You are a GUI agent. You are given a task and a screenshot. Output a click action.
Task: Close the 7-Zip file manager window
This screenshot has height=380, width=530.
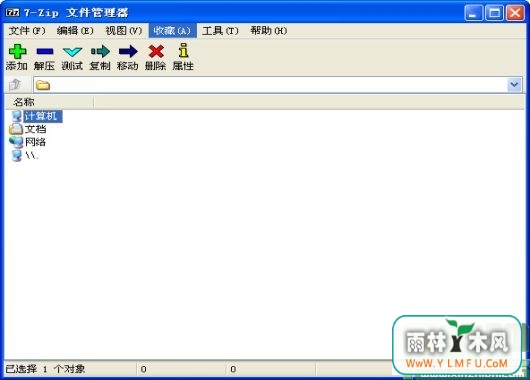pos(515,13)
